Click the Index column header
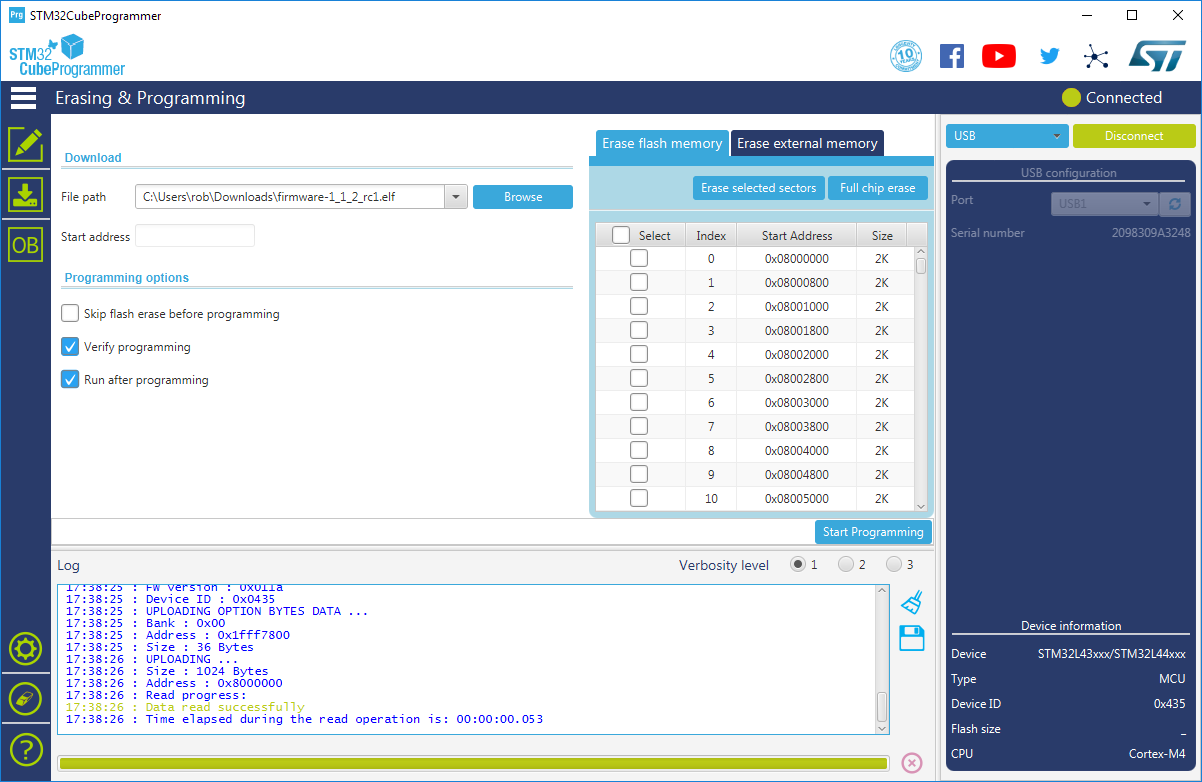The height and width of the screenshot is (782, 1202). [711, 235]
